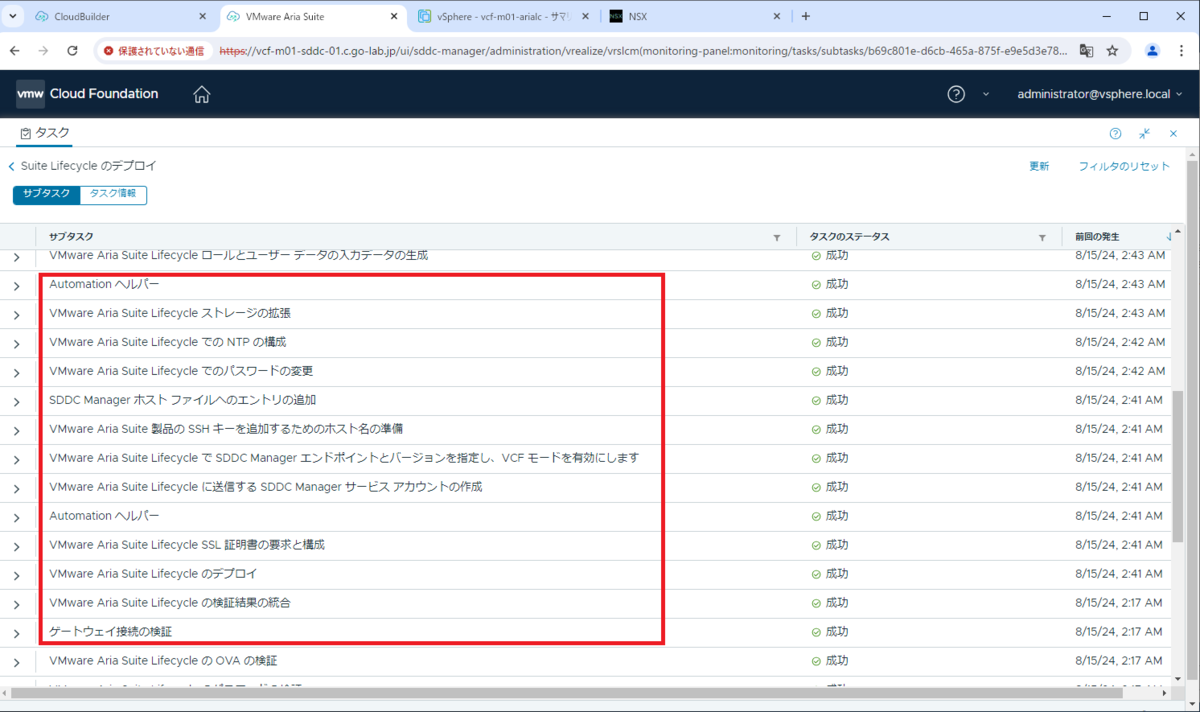Click the 前回の発生 column header
1200x712 pixels.
[x=1097, y=237]
